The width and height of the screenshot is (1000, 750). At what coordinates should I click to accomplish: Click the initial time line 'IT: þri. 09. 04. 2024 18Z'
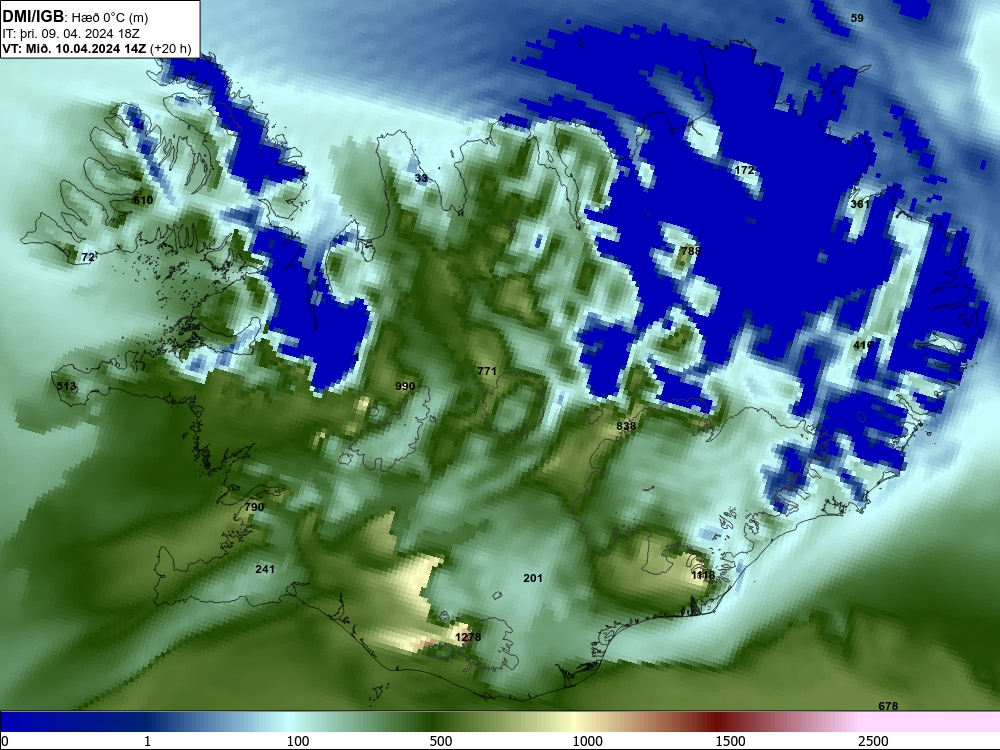(x=71, y=33)
